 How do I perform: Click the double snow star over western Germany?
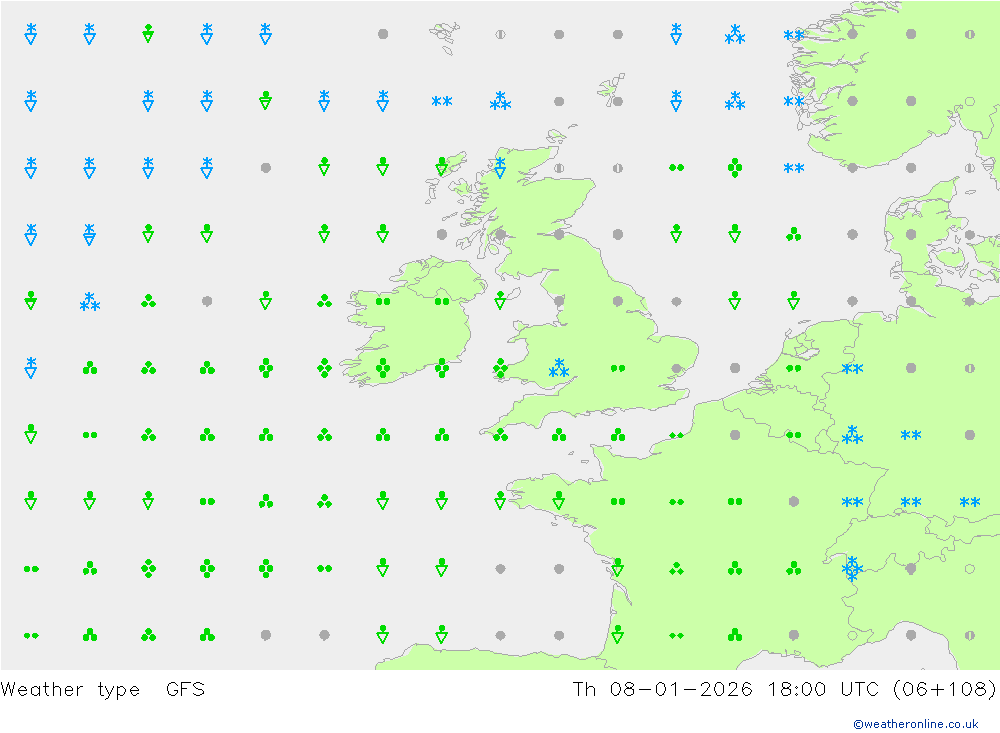click(852, 368)
